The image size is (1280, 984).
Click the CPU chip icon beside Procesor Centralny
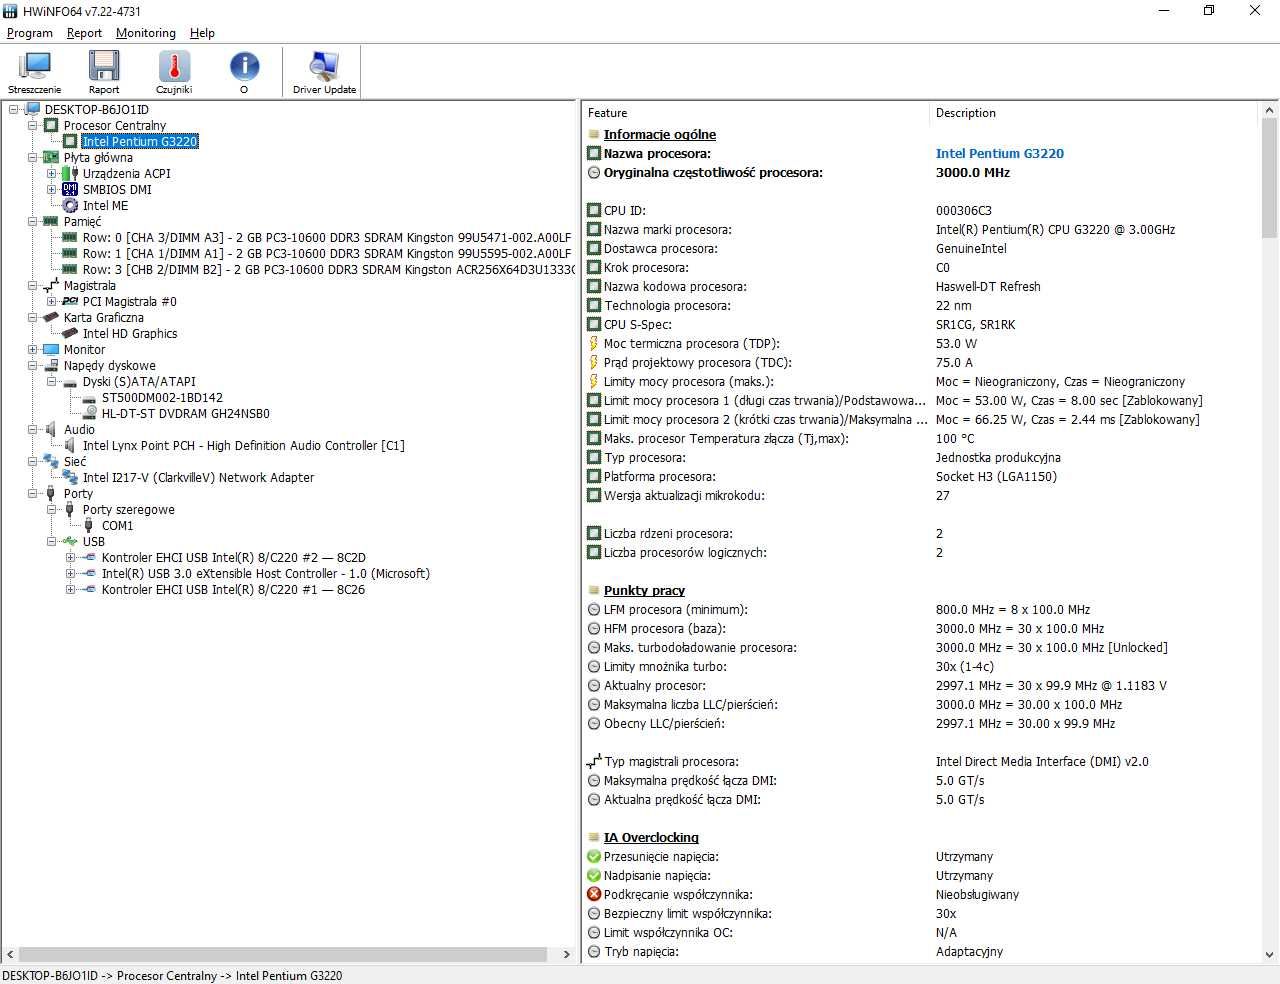tap(51, 125)
